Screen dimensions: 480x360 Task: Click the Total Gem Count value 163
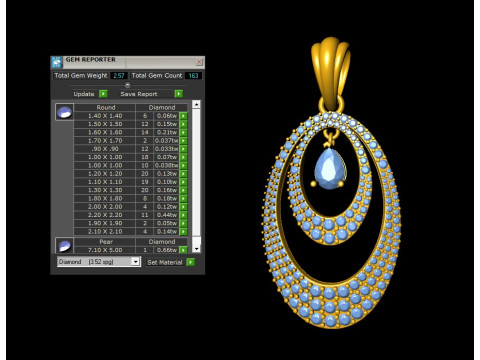193,76
